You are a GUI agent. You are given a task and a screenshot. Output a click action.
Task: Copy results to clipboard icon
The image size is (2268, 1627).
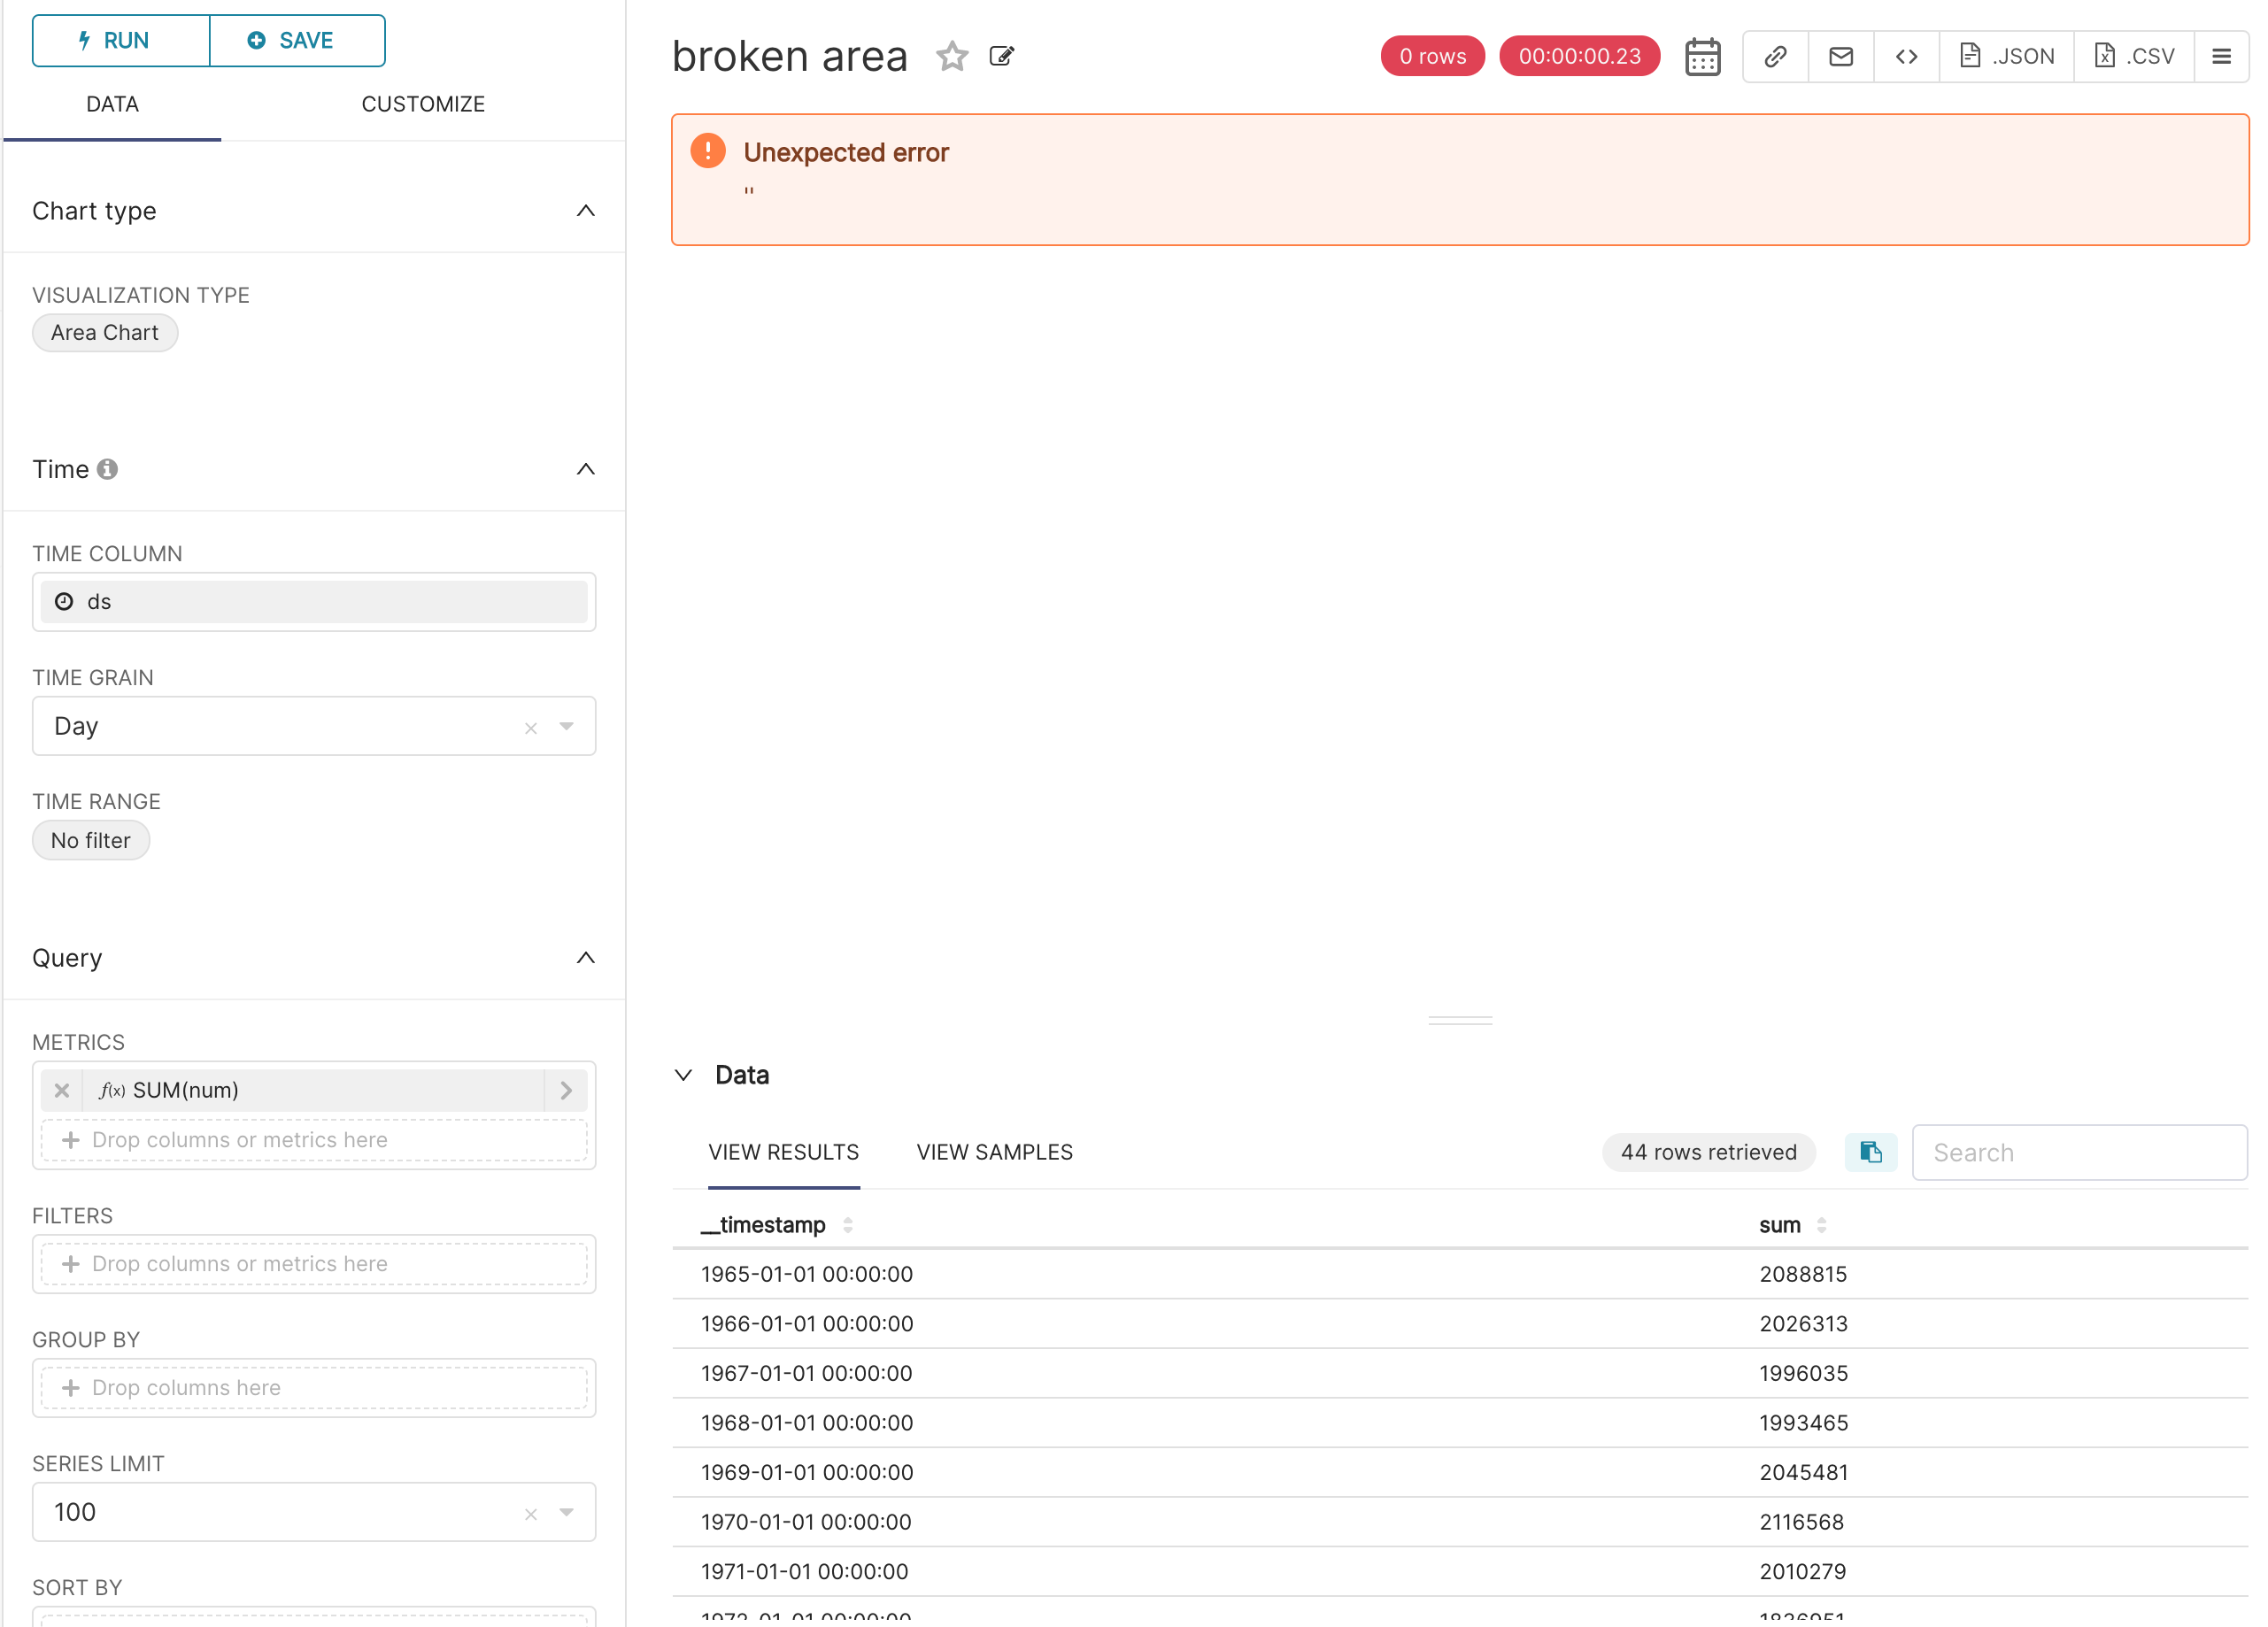pyautogui.click(x=1870, y=1152)
